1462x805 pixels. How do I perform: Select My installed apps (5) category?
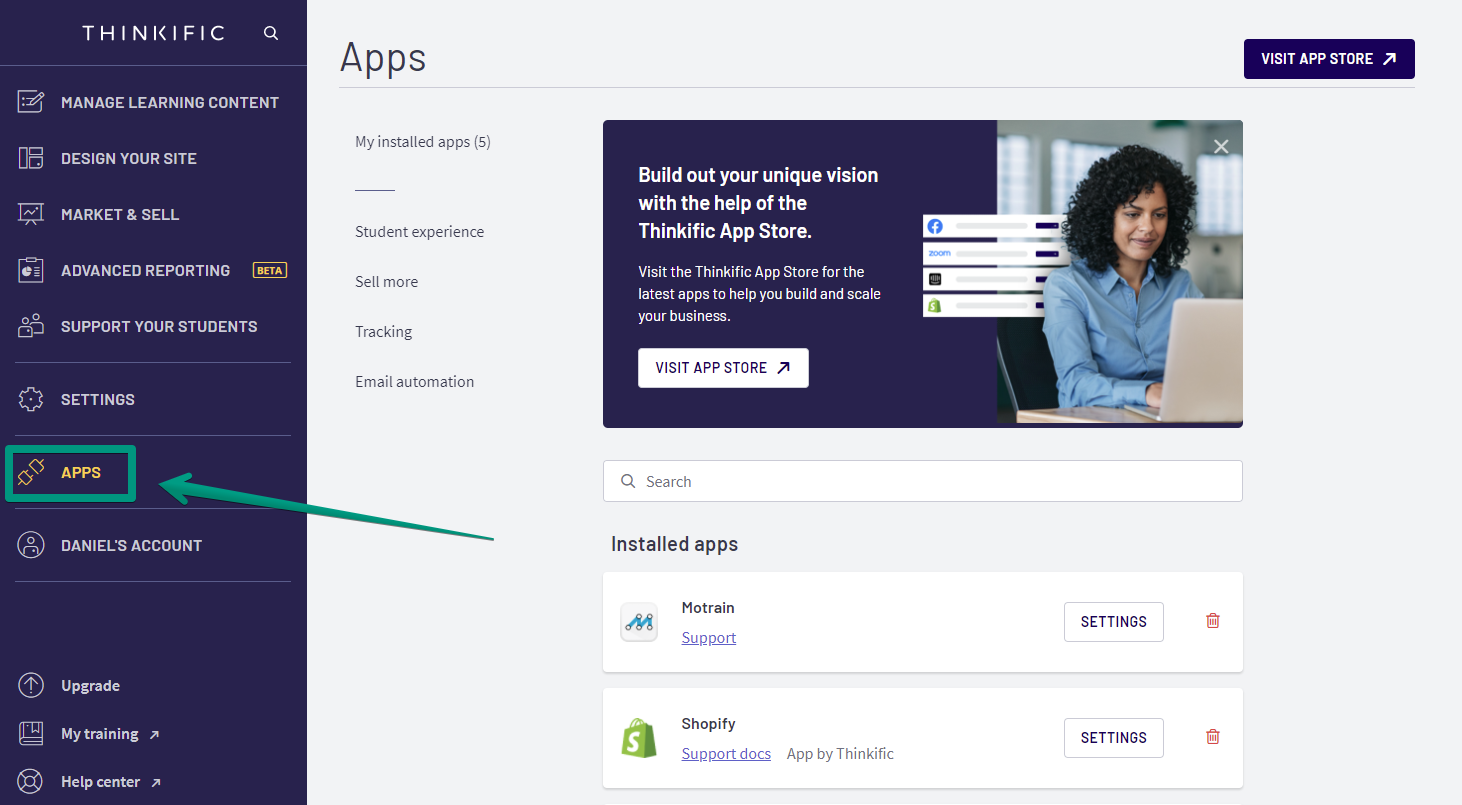(x=423, y=142)
